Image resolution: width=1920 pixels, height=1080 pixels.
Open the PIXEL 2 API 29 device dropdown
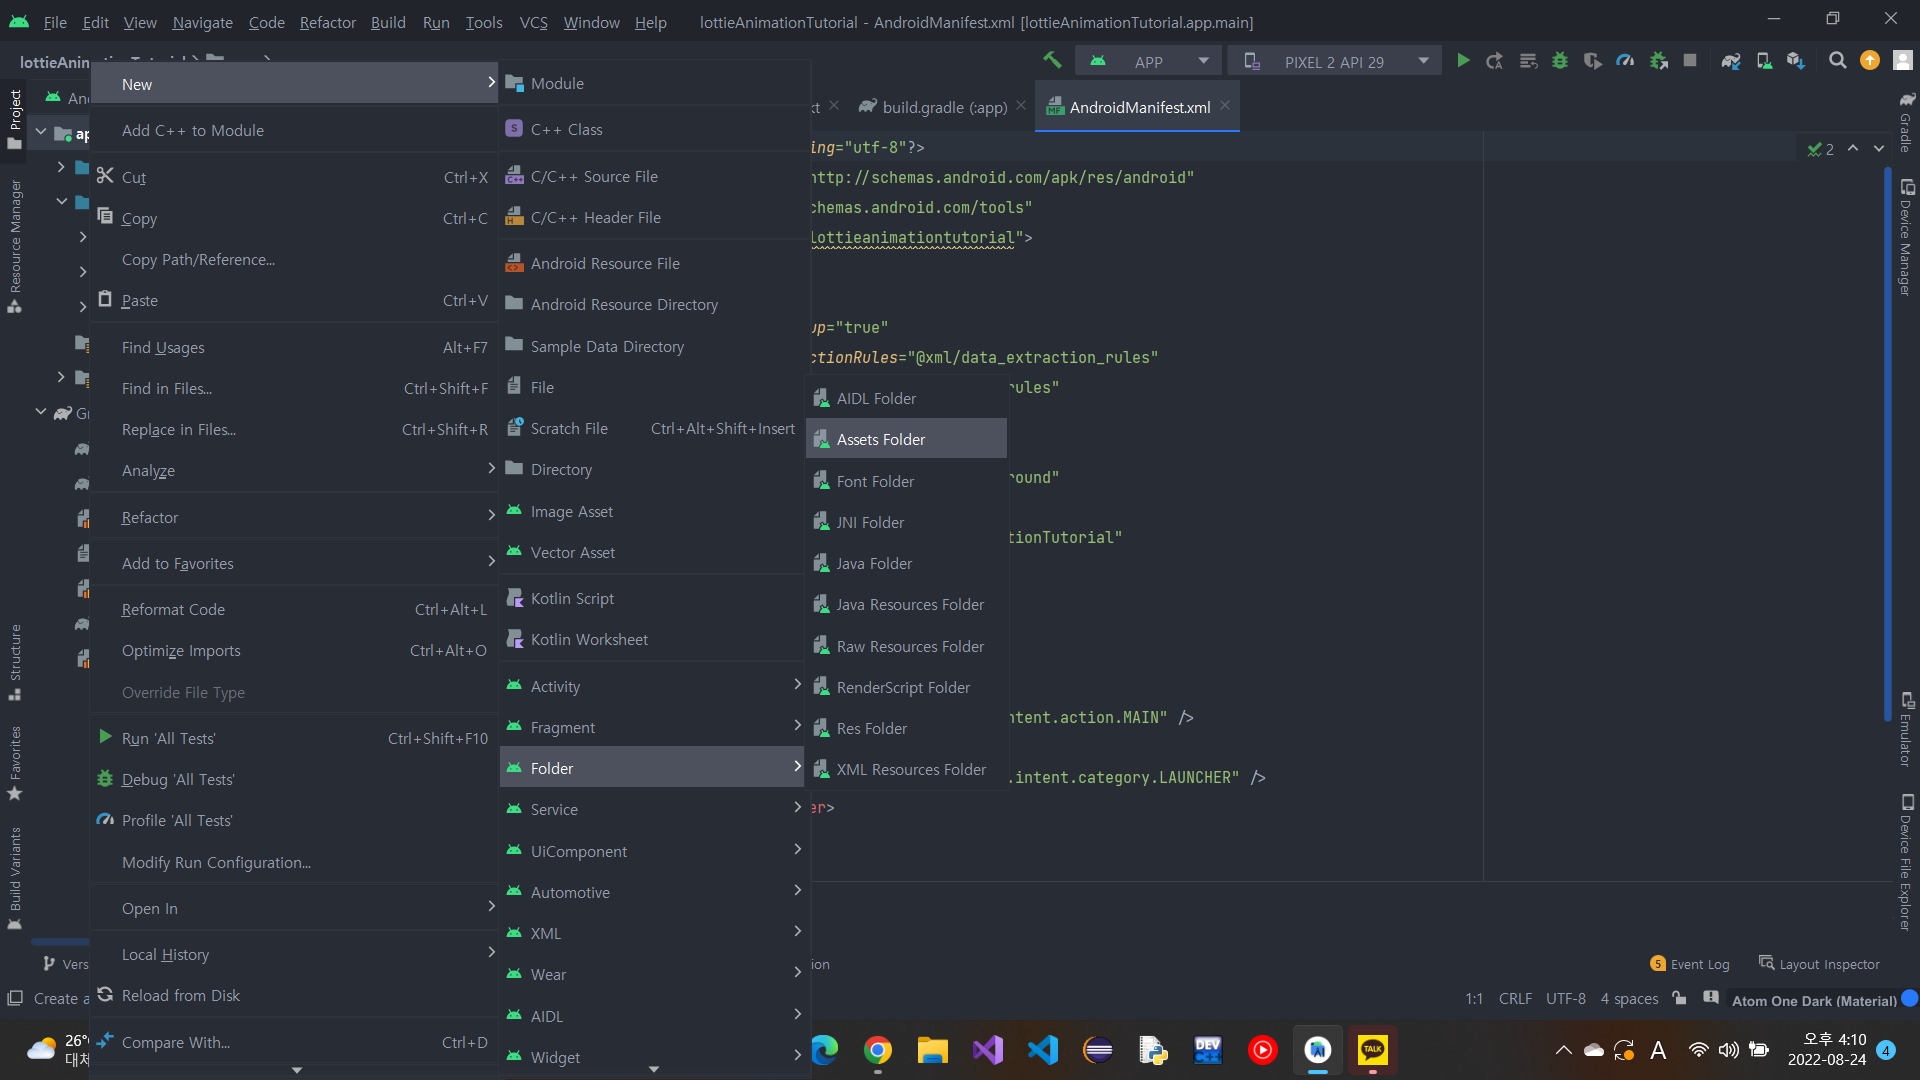tap(1335, 61)
